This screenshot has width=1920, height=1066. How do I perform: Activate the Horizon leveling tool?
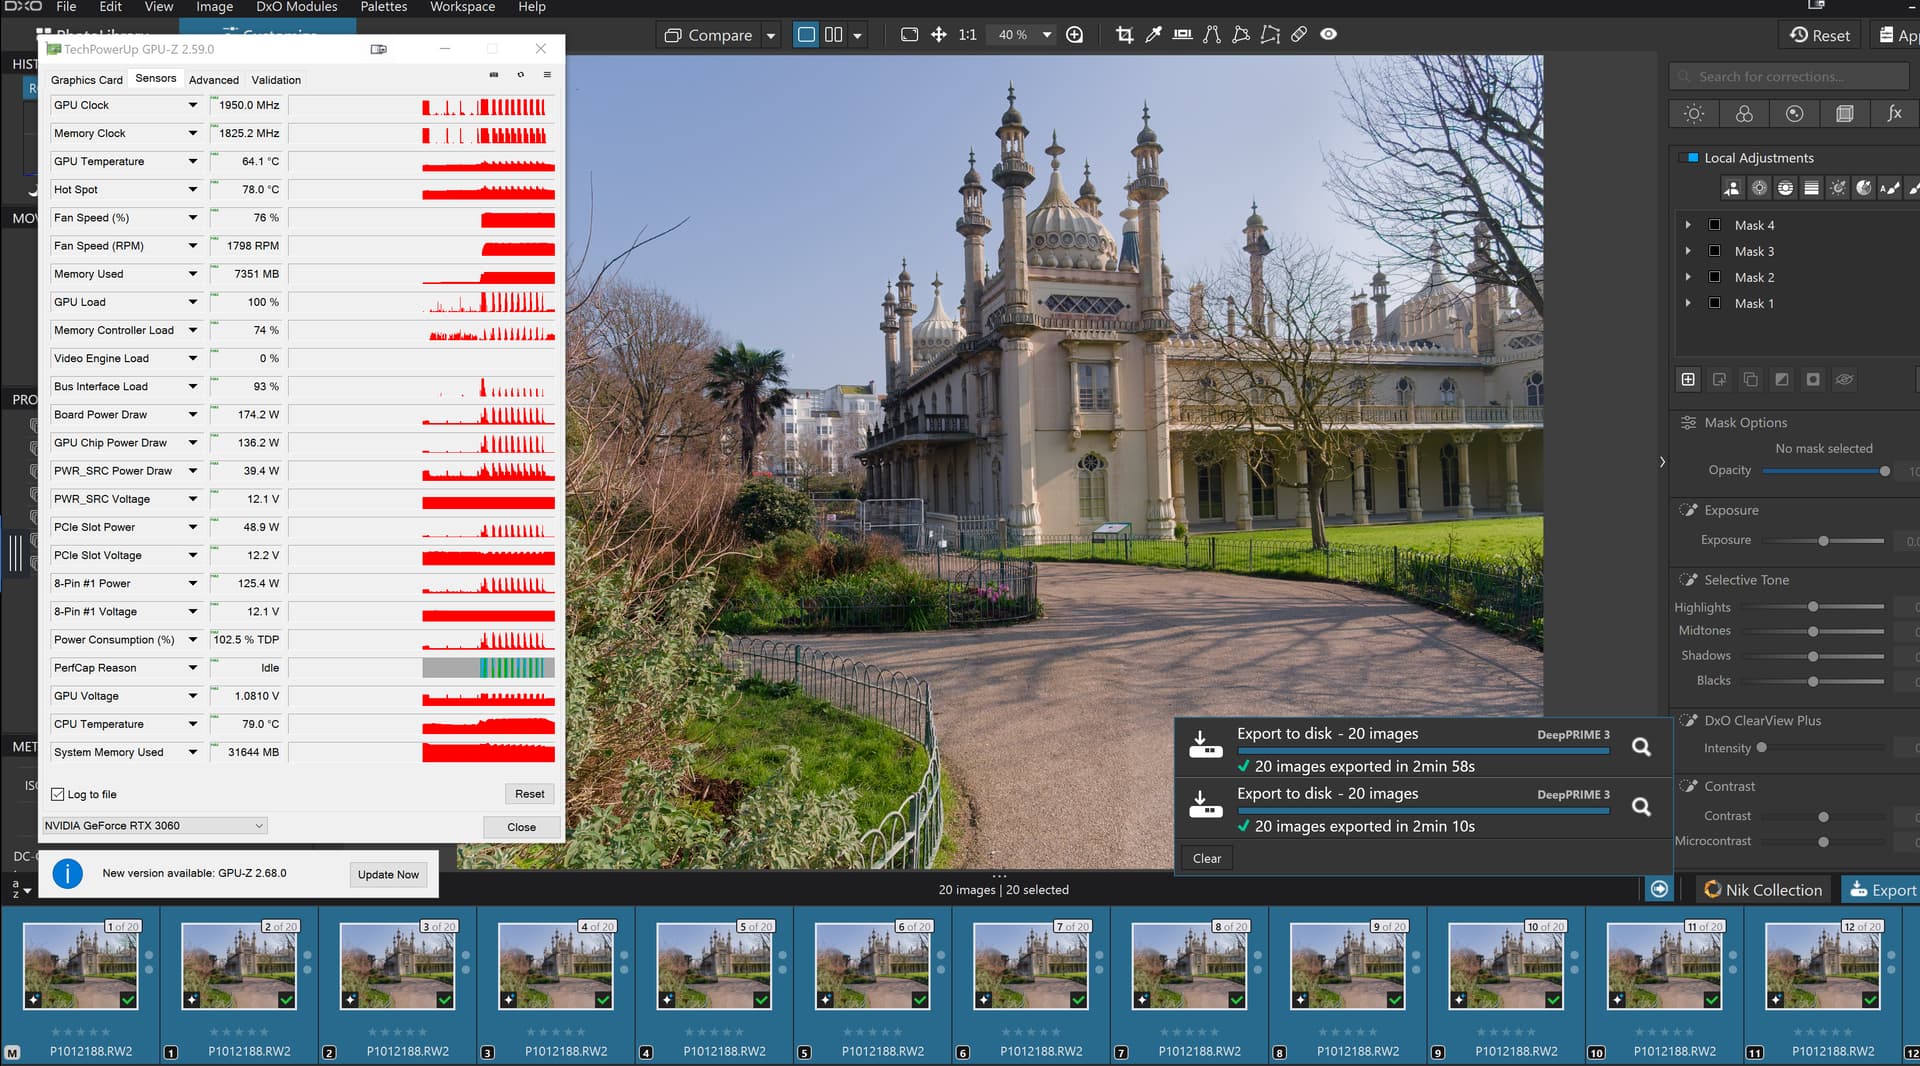[1182, 35]
